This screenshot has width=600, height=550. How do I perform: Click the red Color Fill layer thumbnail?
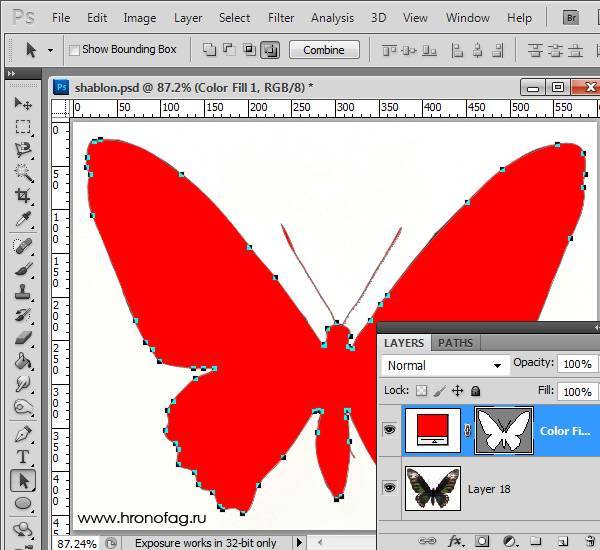click(x=433, y=431)
